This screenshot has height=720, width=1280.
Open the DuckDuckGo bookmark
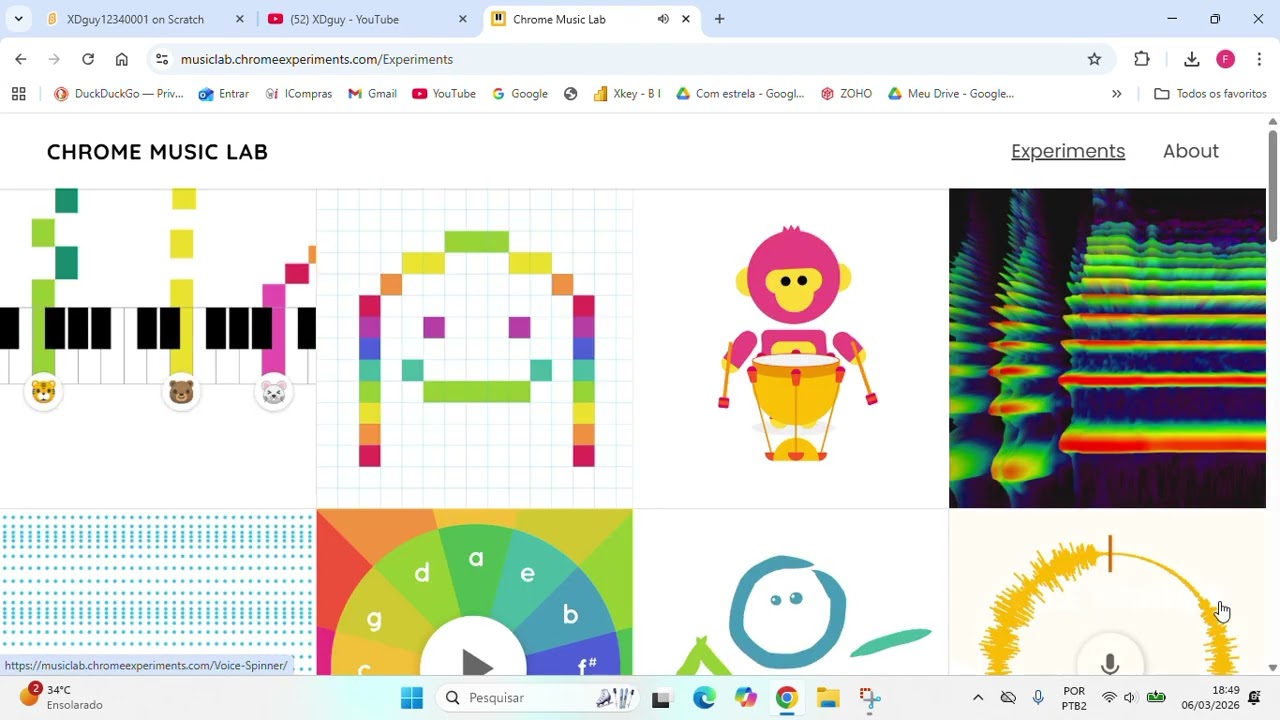pyautogui.click(x=119, y=94)
